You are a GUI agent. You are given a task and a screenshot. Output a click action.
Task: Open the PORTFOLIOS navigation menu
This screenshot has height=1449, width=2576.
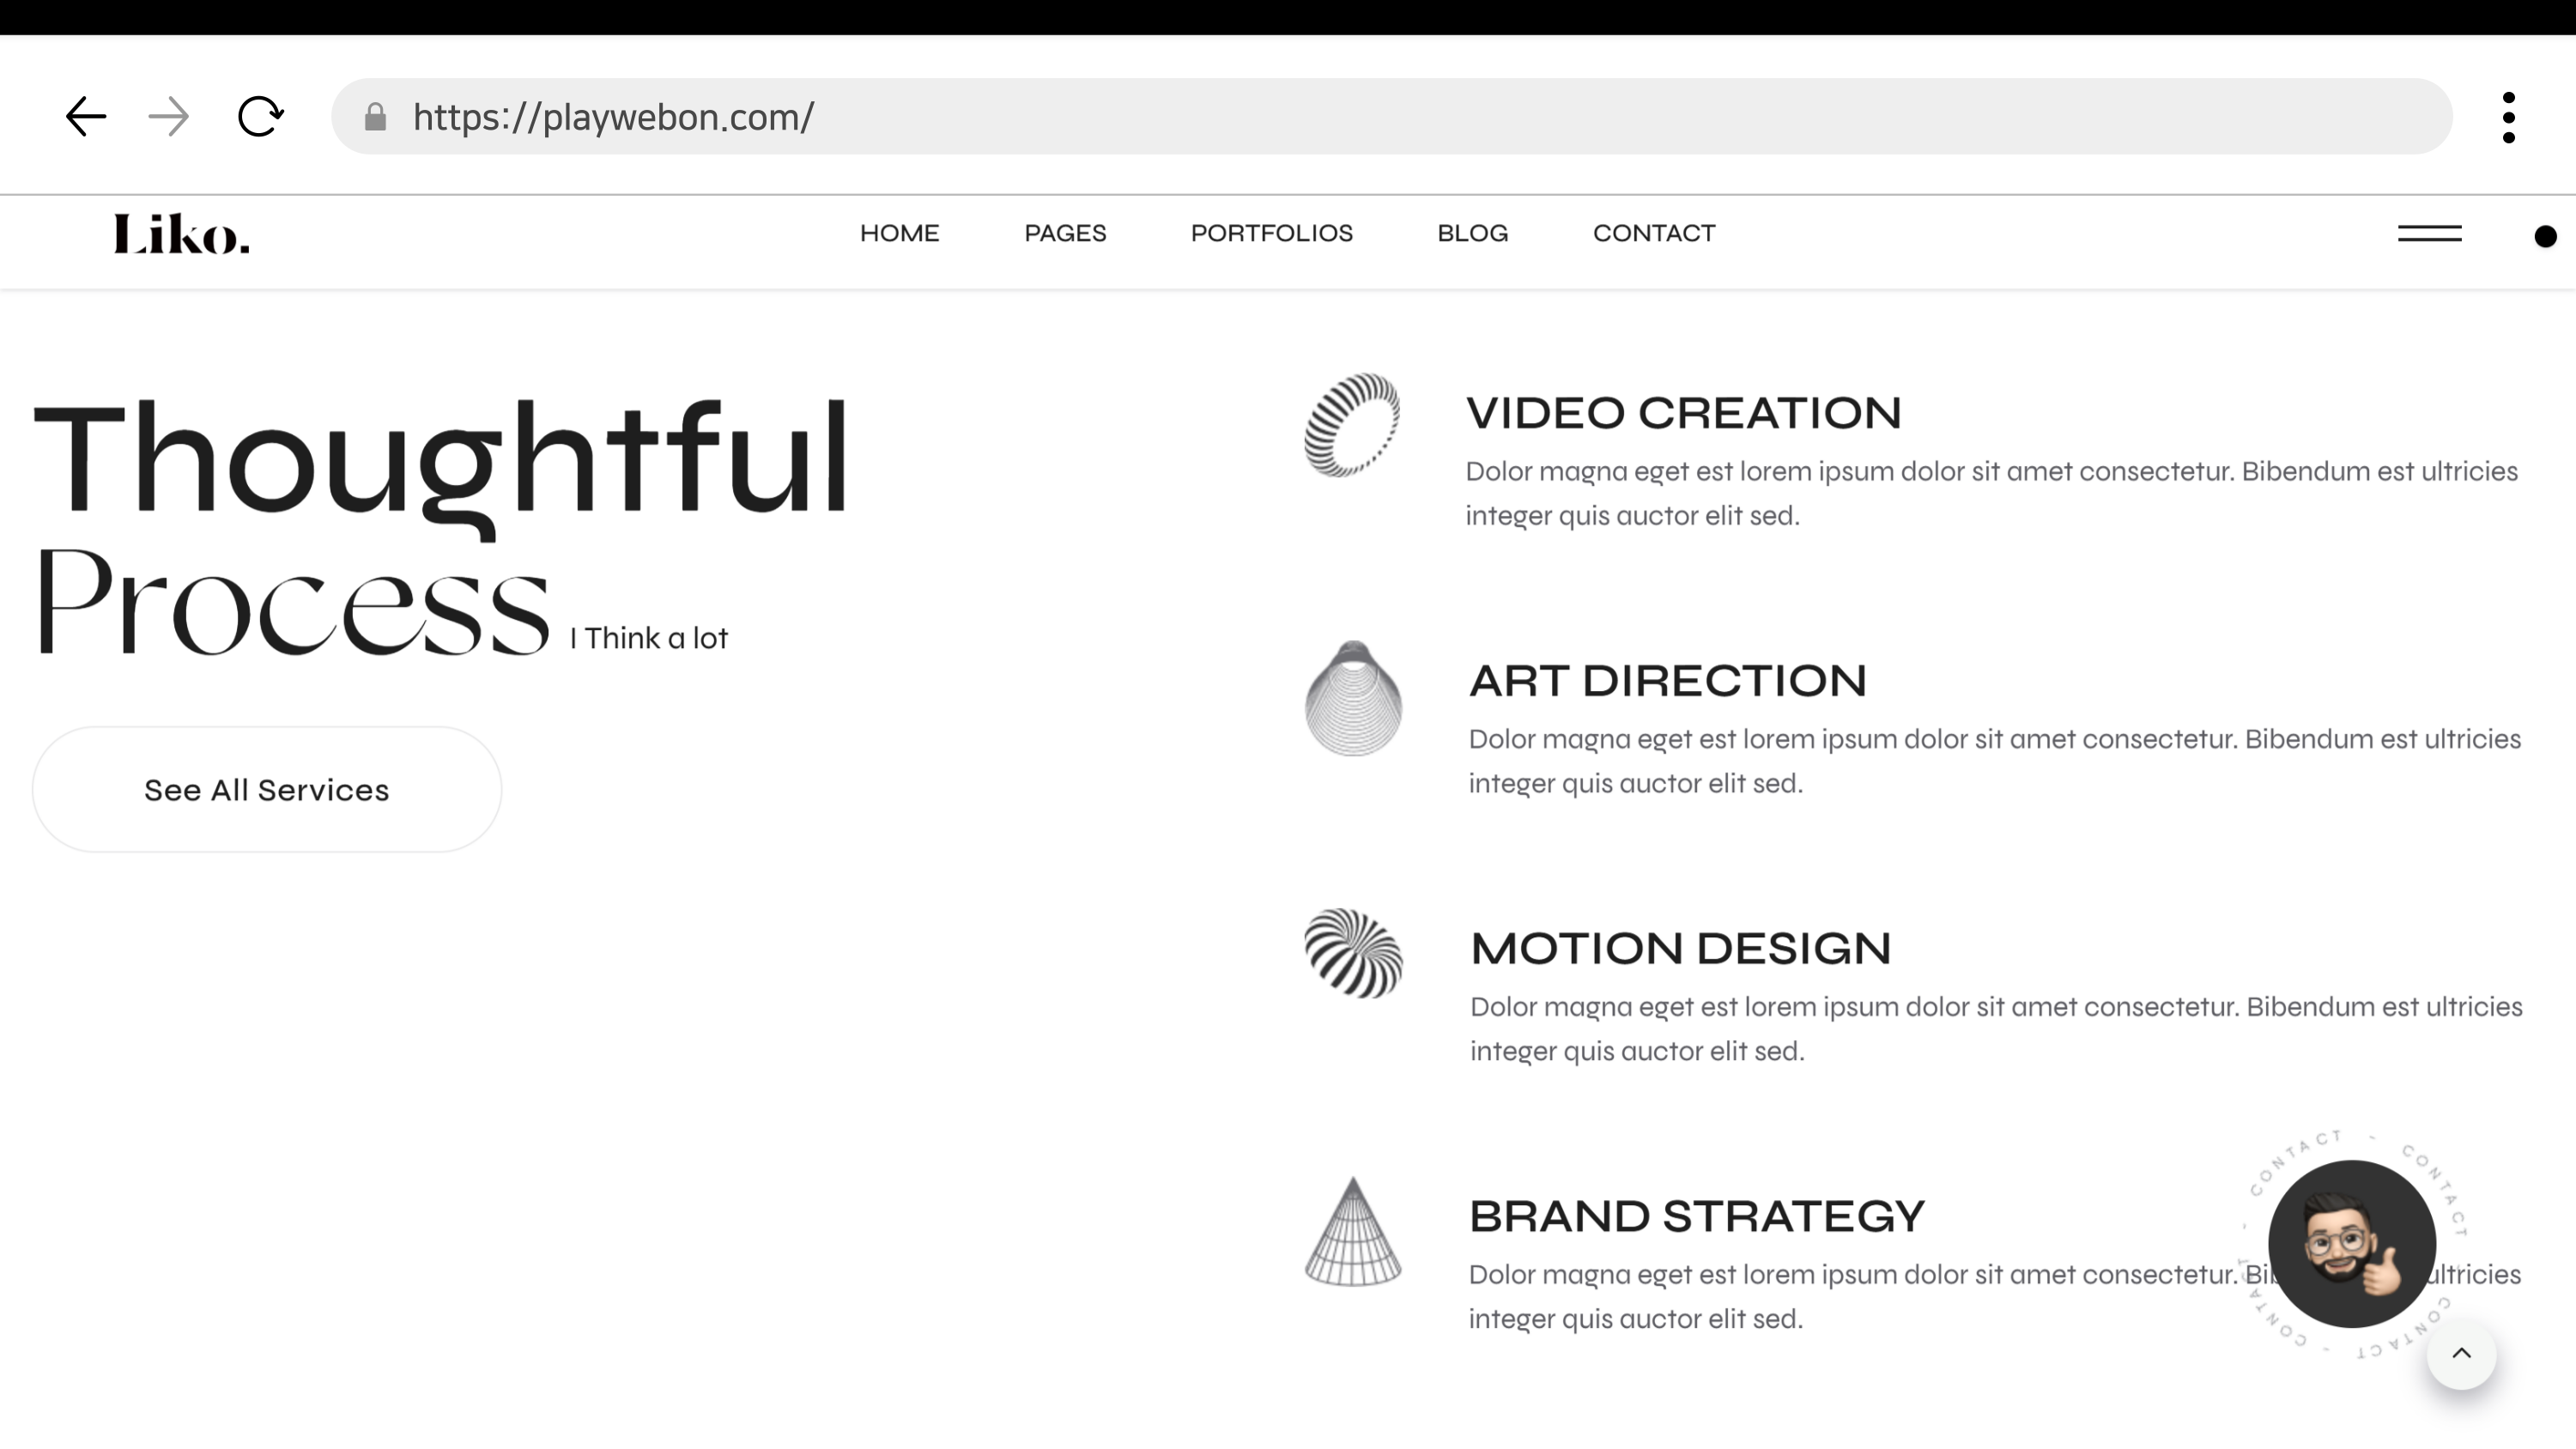pos(1271,234)
